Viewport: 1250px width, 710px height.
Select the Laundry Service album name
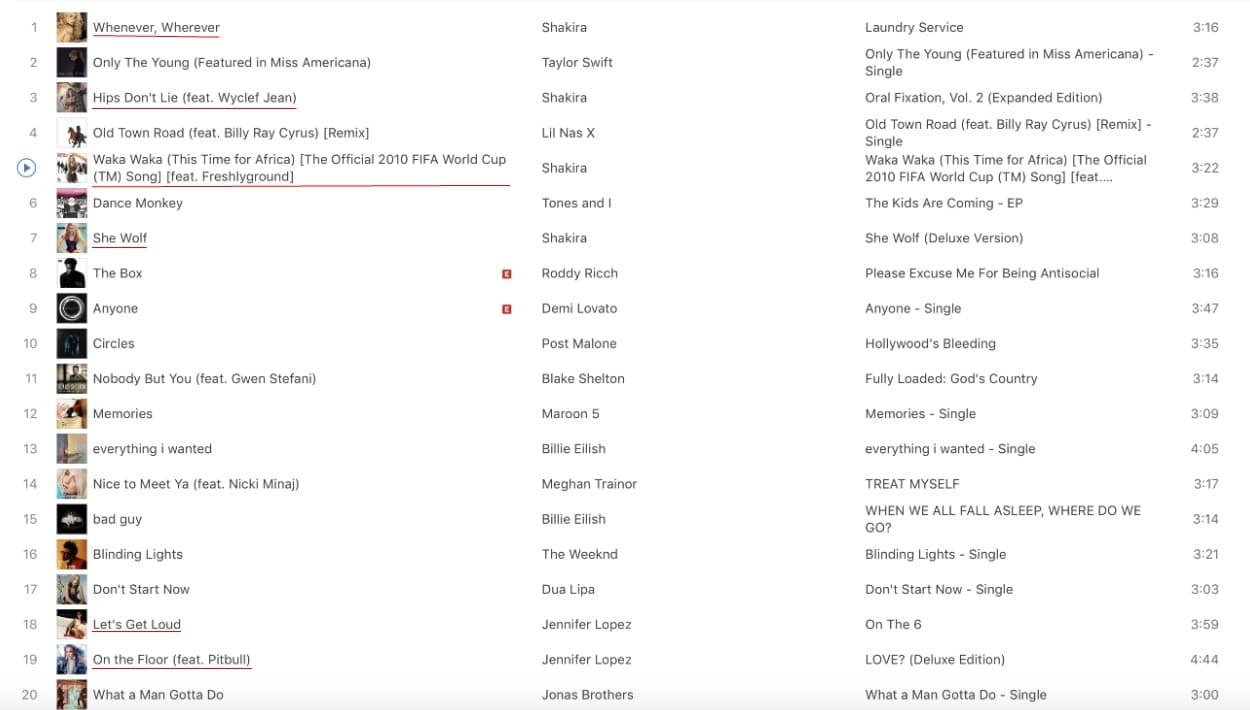point(914,27)
